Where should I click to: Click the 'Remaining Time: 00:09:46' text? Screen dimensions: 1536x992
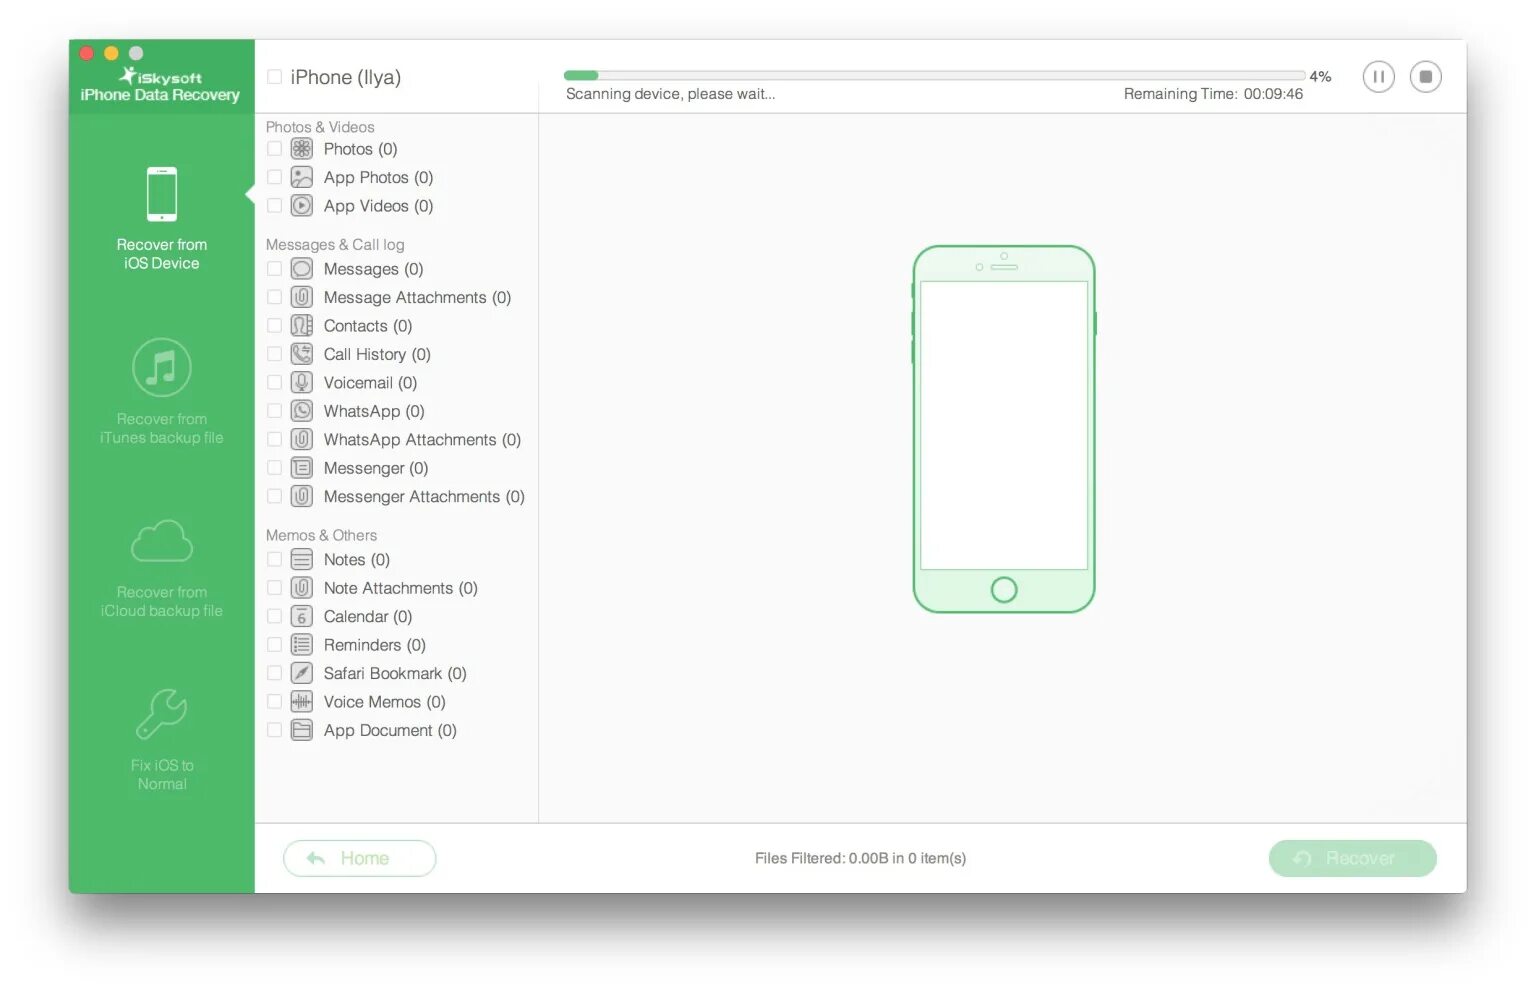point(1213,94)
